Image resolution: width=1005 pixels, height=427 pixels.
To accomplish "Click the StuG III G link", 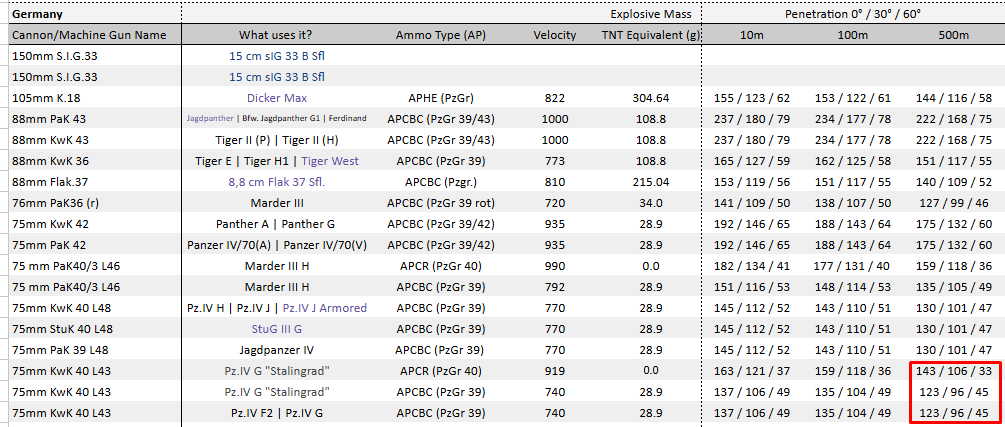I will coord(277,329).
